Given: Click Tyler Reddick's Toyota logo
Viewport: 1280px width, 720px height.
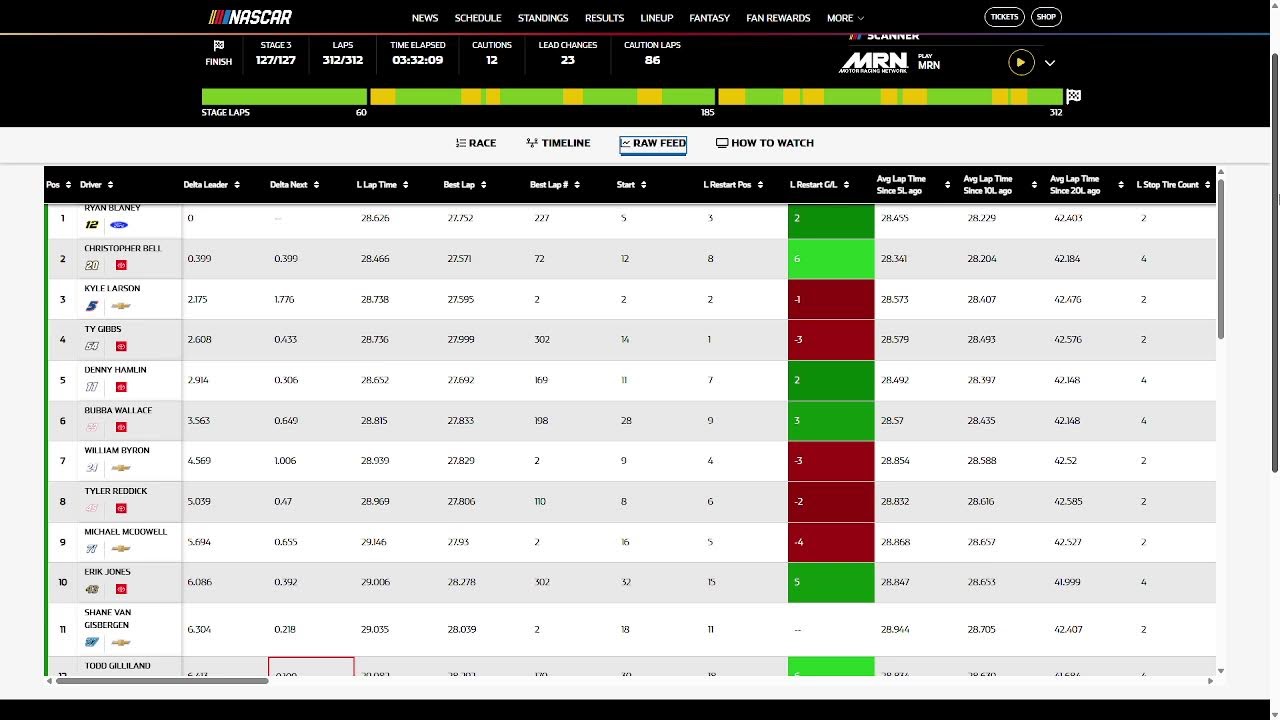Looking at the screenshot, I should [121, 508].
